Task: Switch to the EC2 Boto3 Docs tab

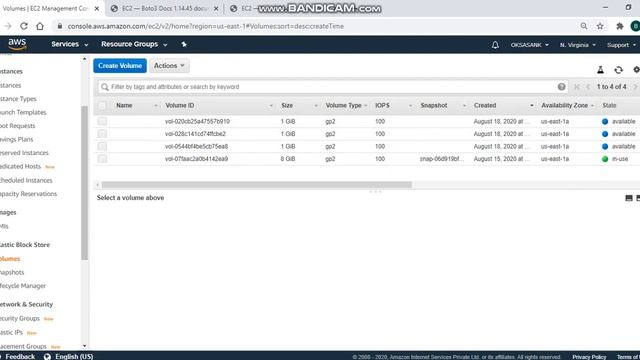Action: [165, 9]
